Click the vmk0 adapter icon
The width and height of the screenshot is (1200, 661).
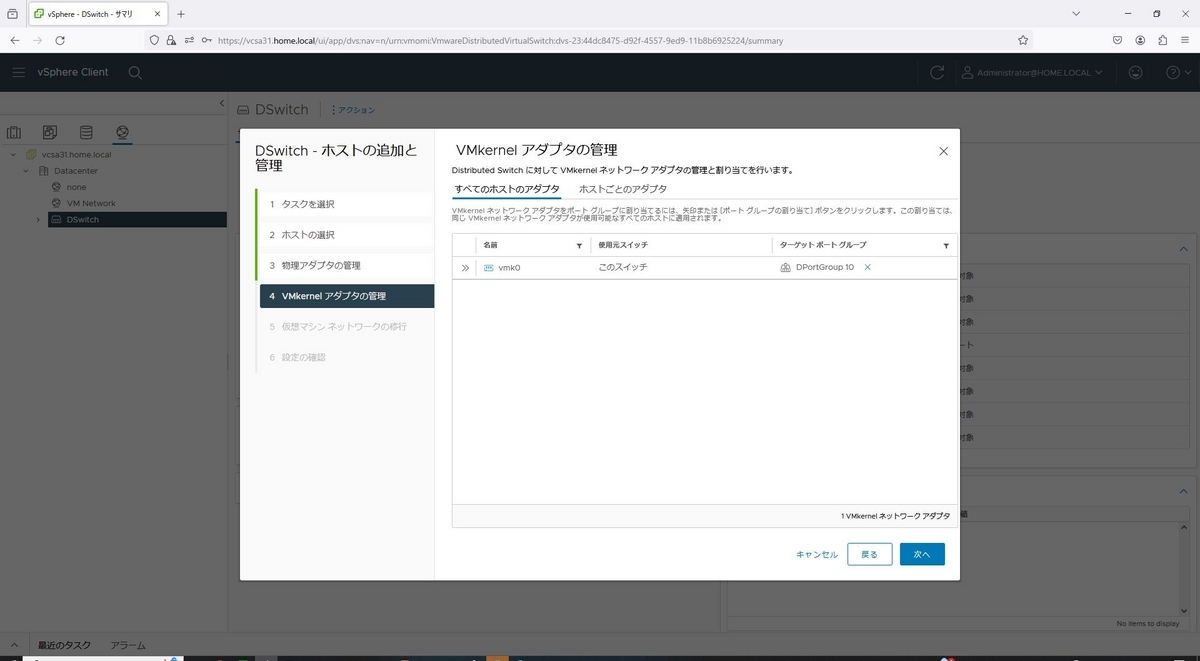click(489, 268)
